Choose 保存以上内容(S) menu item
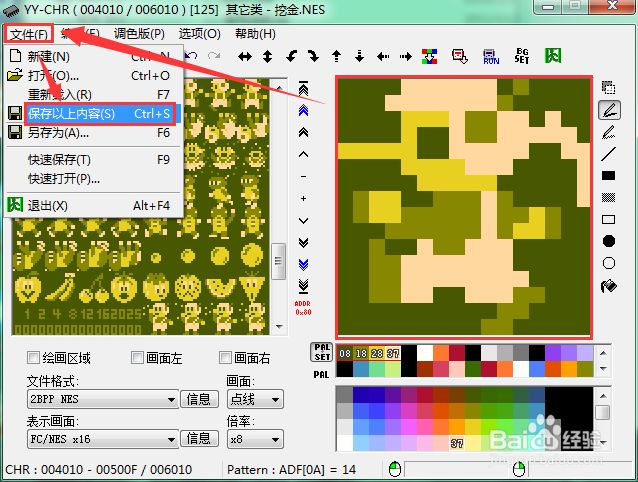638x482 pixels. coord(101,113)
